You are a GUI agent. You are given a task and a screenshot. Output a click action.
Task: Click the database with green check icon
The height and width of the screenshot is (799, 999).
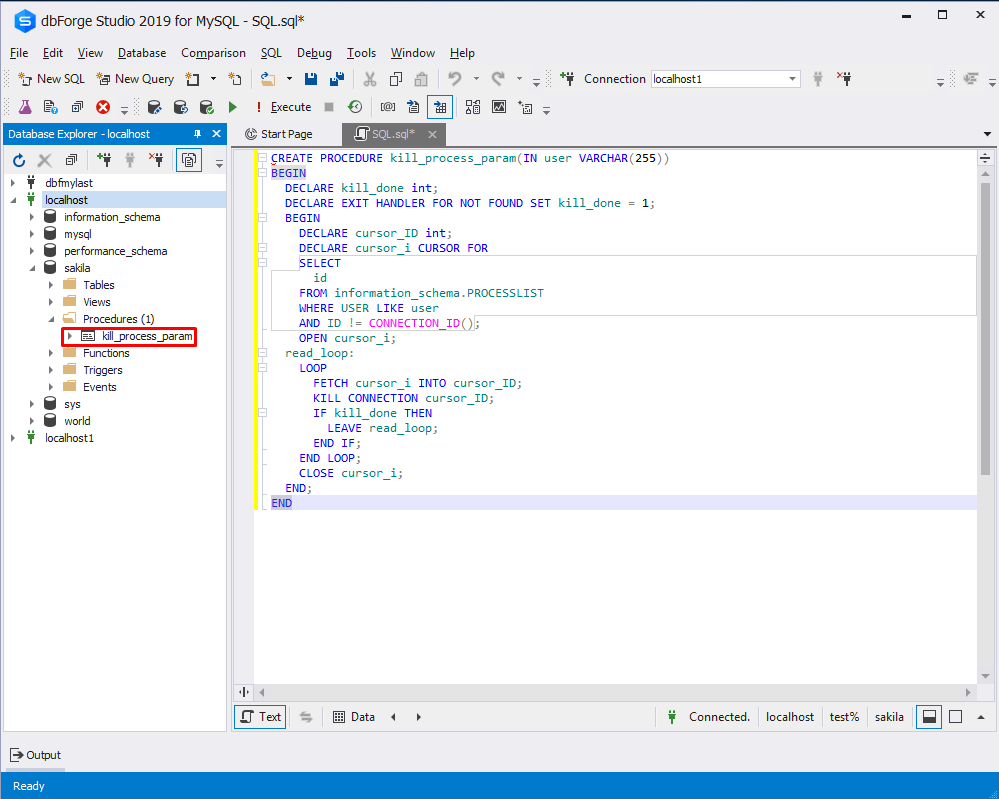(206, 107)
